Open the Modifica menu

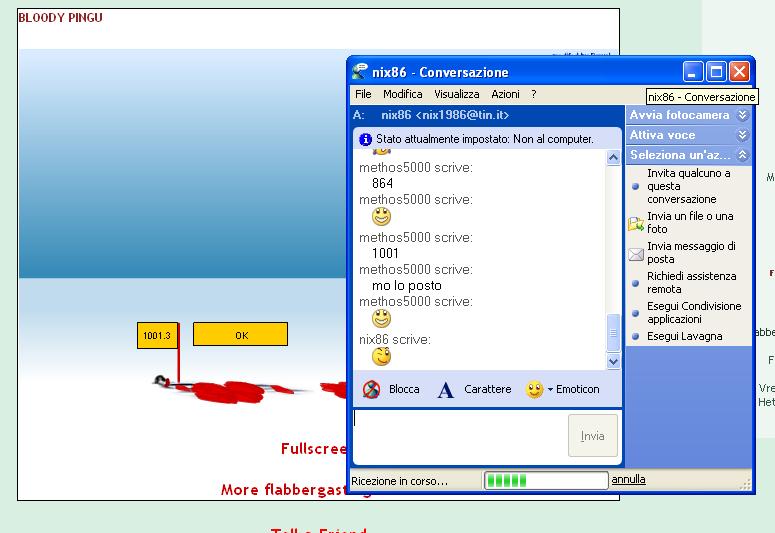(x=402, y=94)
